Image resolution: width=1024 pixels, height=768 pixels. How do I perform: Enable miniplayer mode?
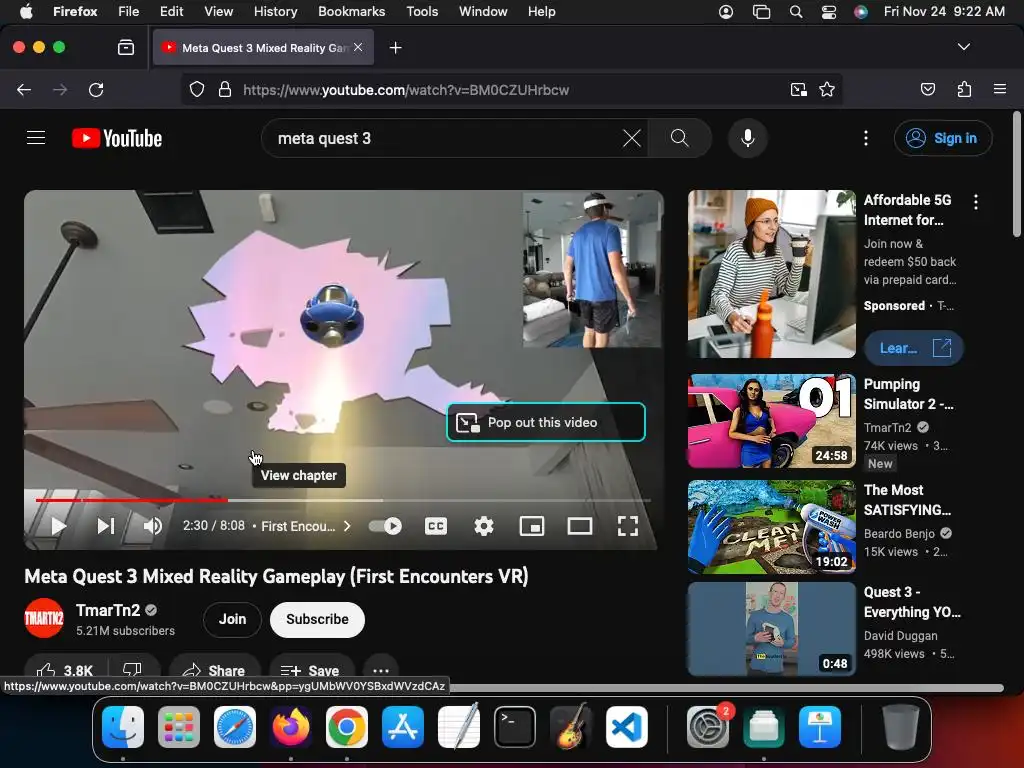coord(532,526)
